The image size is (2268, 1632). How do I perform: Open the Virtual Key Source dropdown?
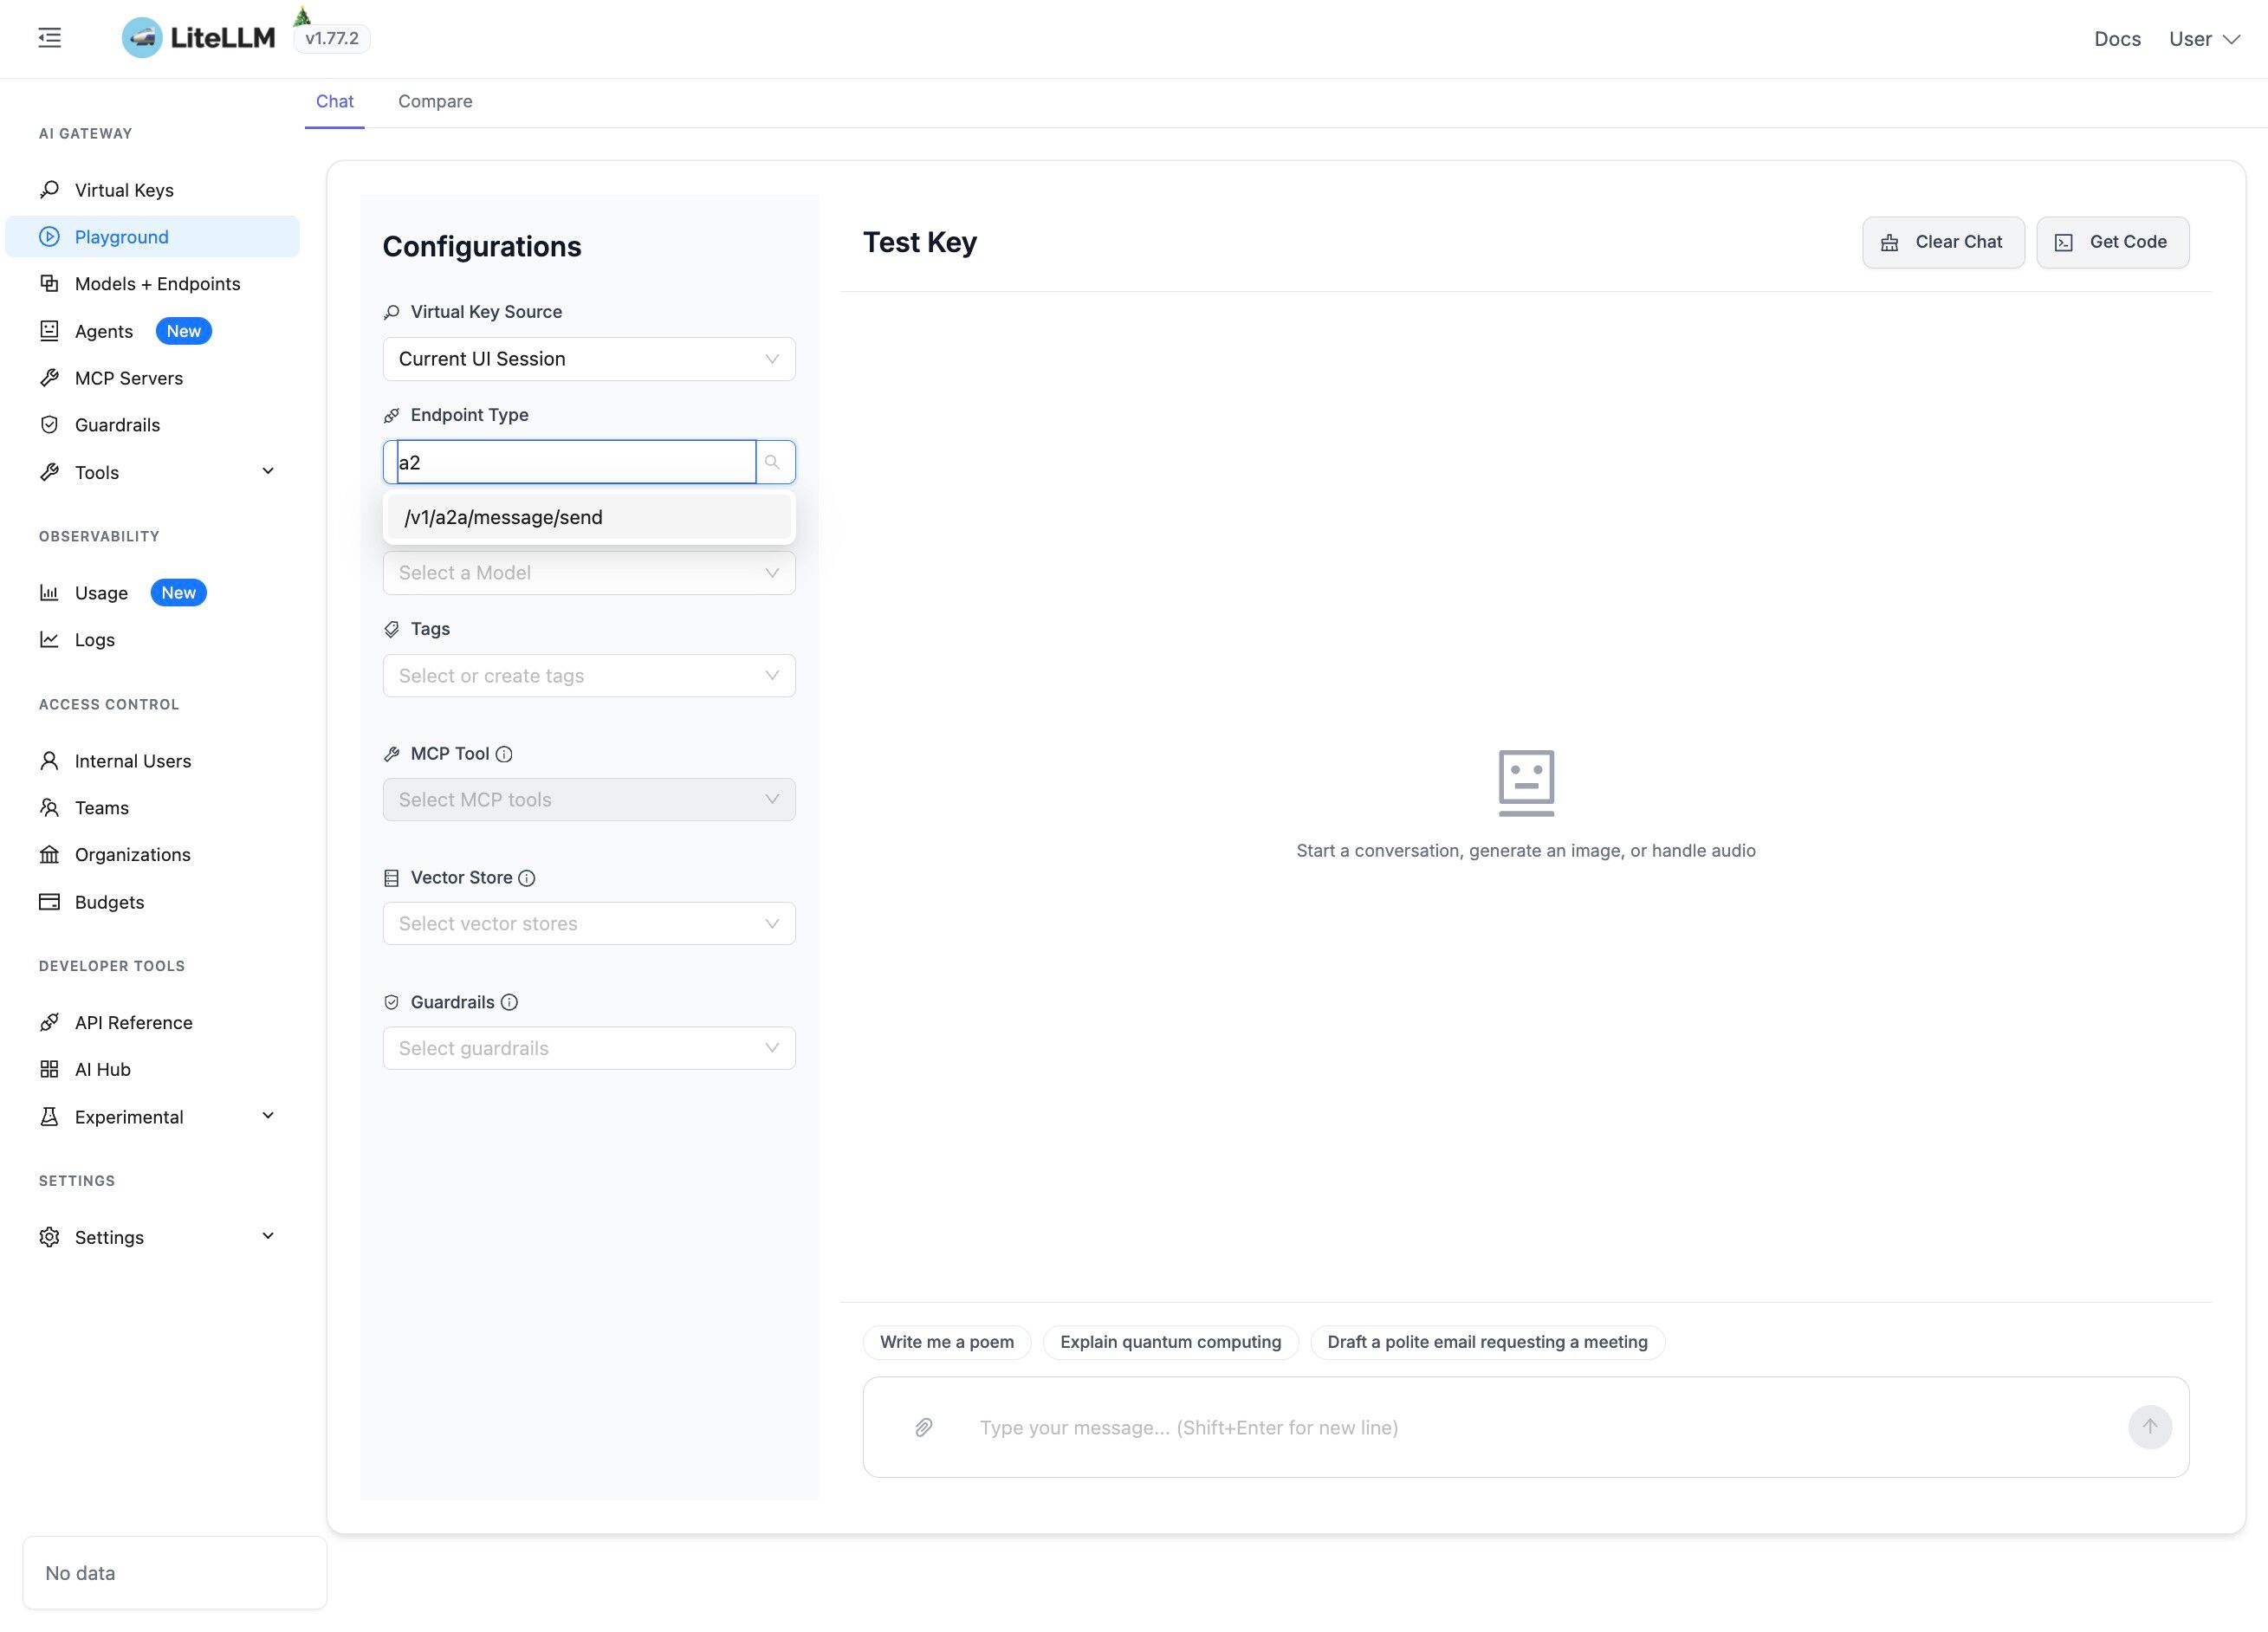point(588,358)
